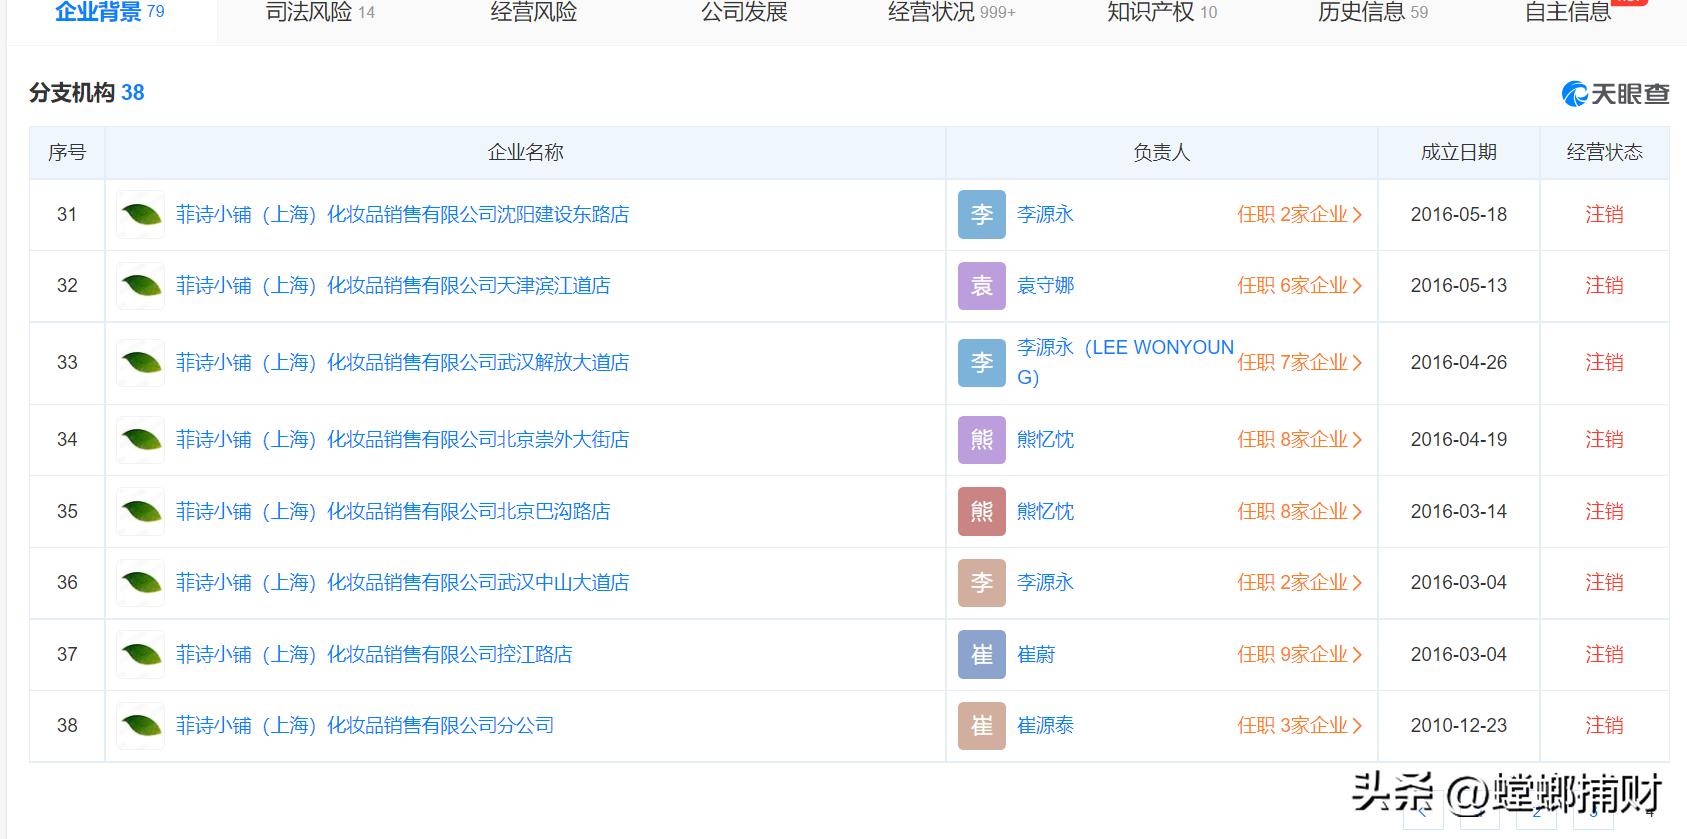Click the 负责人 column header
1687x839 pixels.
pos(1161,152)
